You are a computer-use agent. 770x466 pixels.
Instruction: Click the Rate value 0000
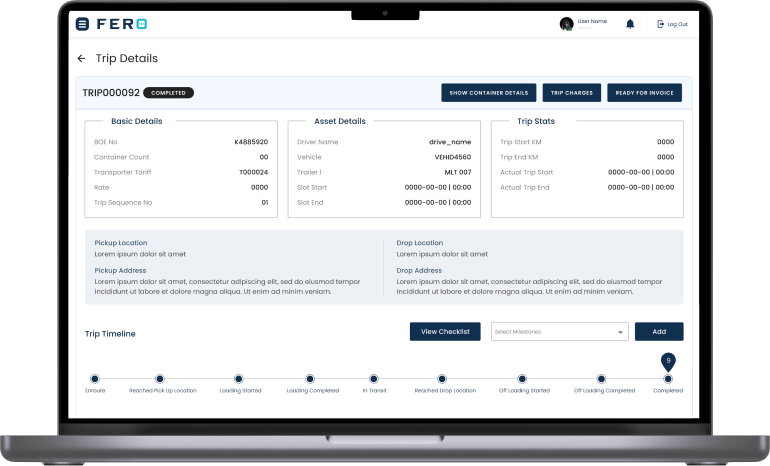(259, 188)
